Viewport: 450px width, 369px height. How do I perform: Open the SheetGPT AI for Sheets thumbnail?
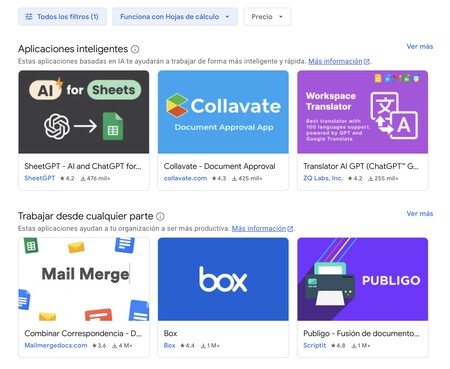click(84, 112)
